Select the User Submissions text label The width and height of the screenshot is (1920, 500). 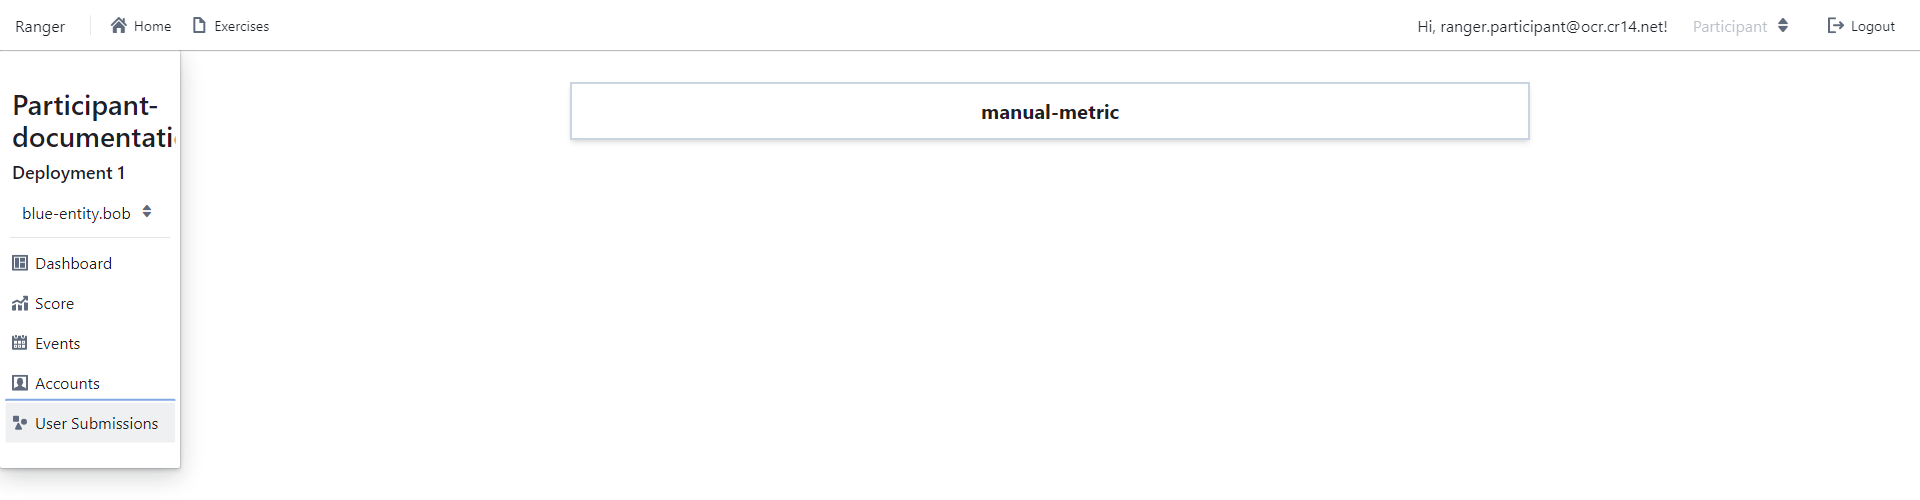pyautogui.click(x=96, y=423)
